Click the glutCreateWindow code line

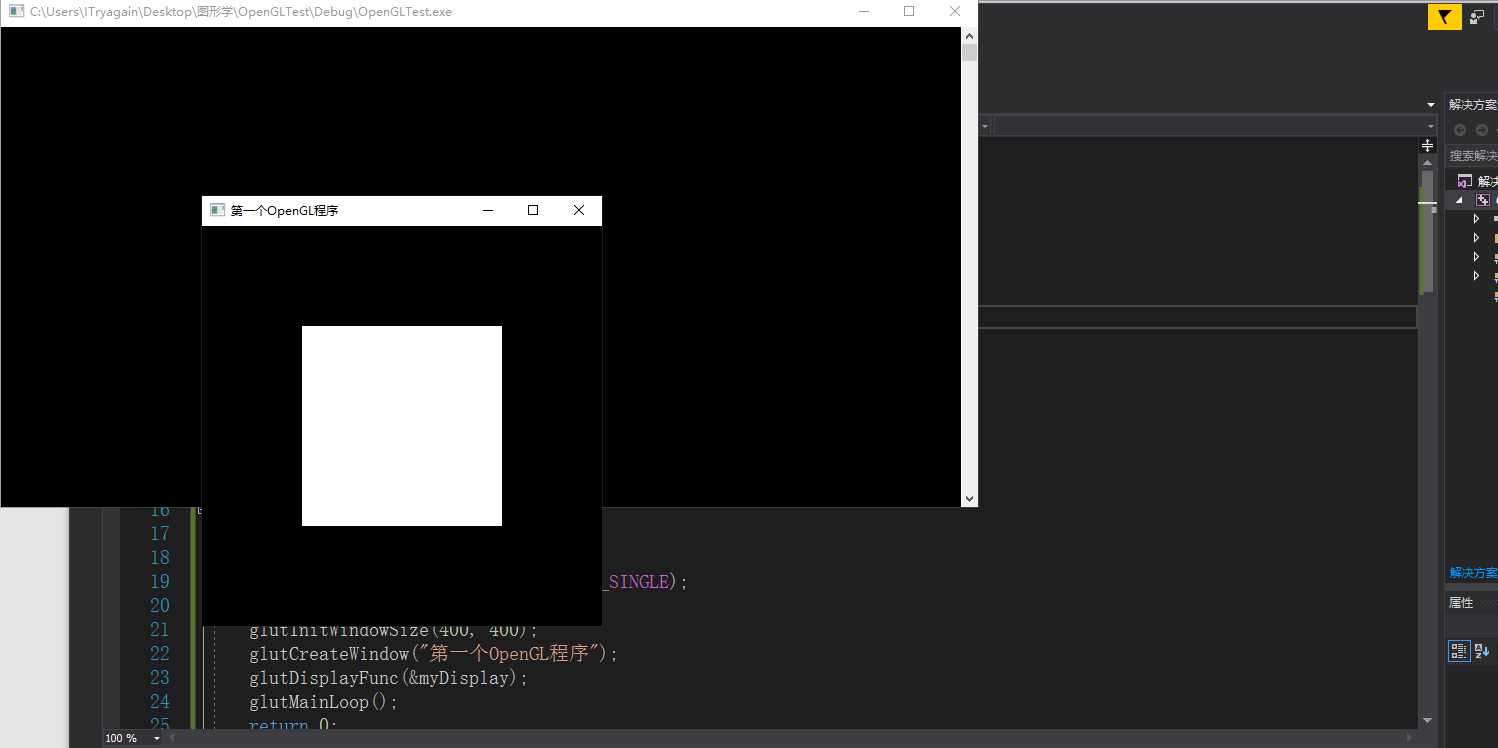(434, 654)
